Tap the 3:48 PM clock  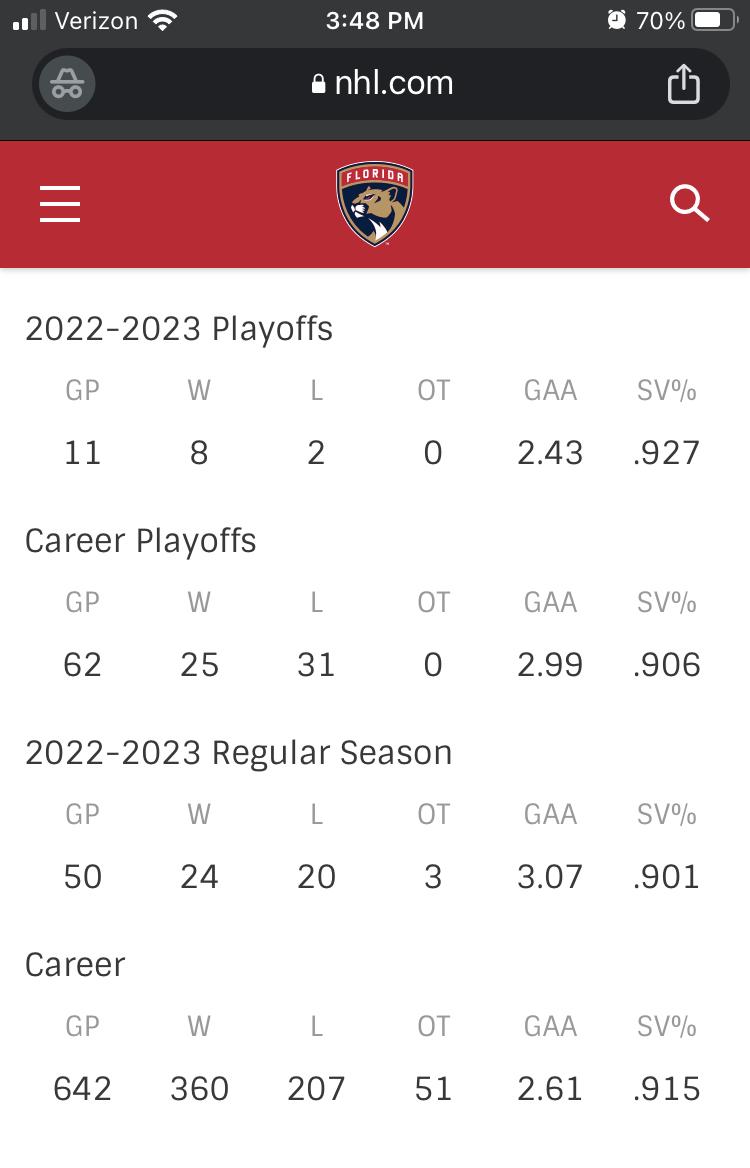point(375,20)
